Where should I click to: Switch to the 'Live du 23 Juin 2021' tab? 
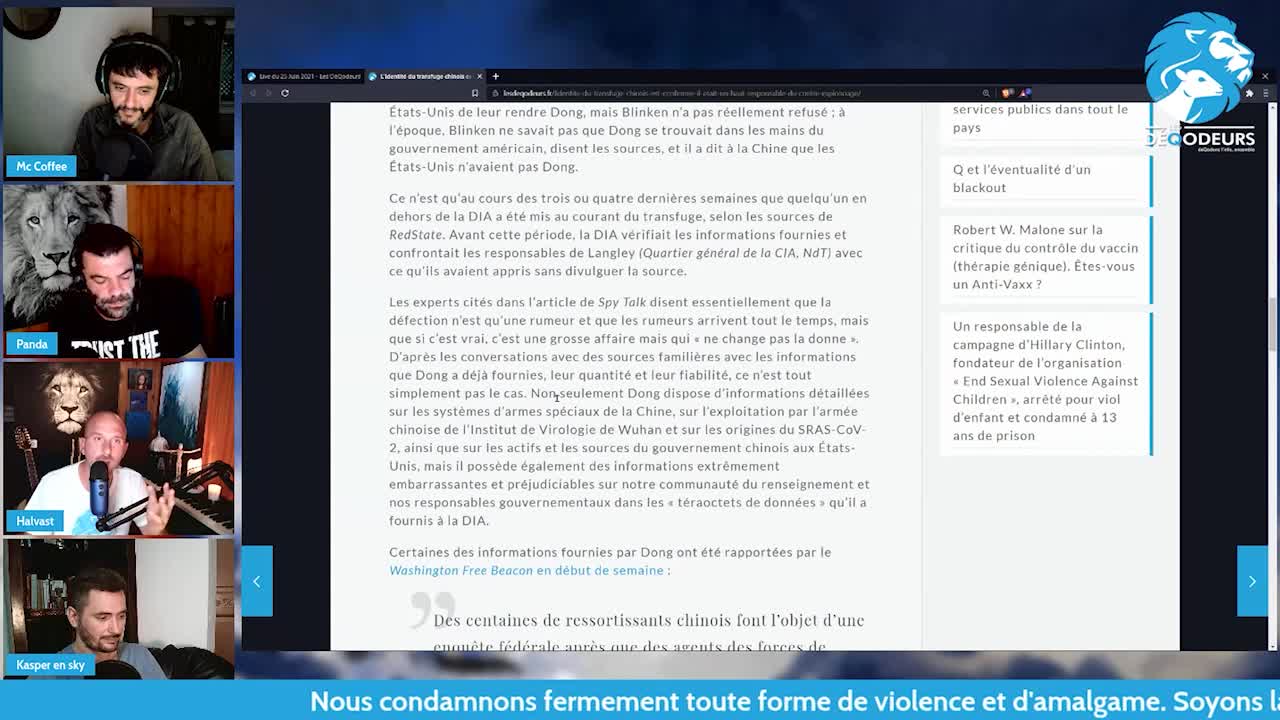click(302, 76)
